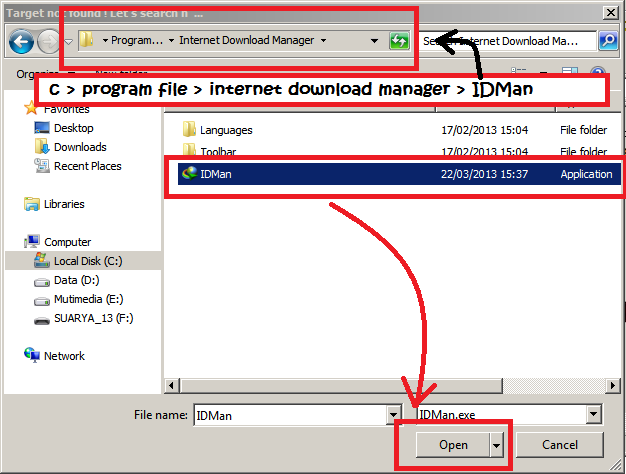This screenshot has height=474, width=626.
Task: Click the Cancel button
Action: 560,445
